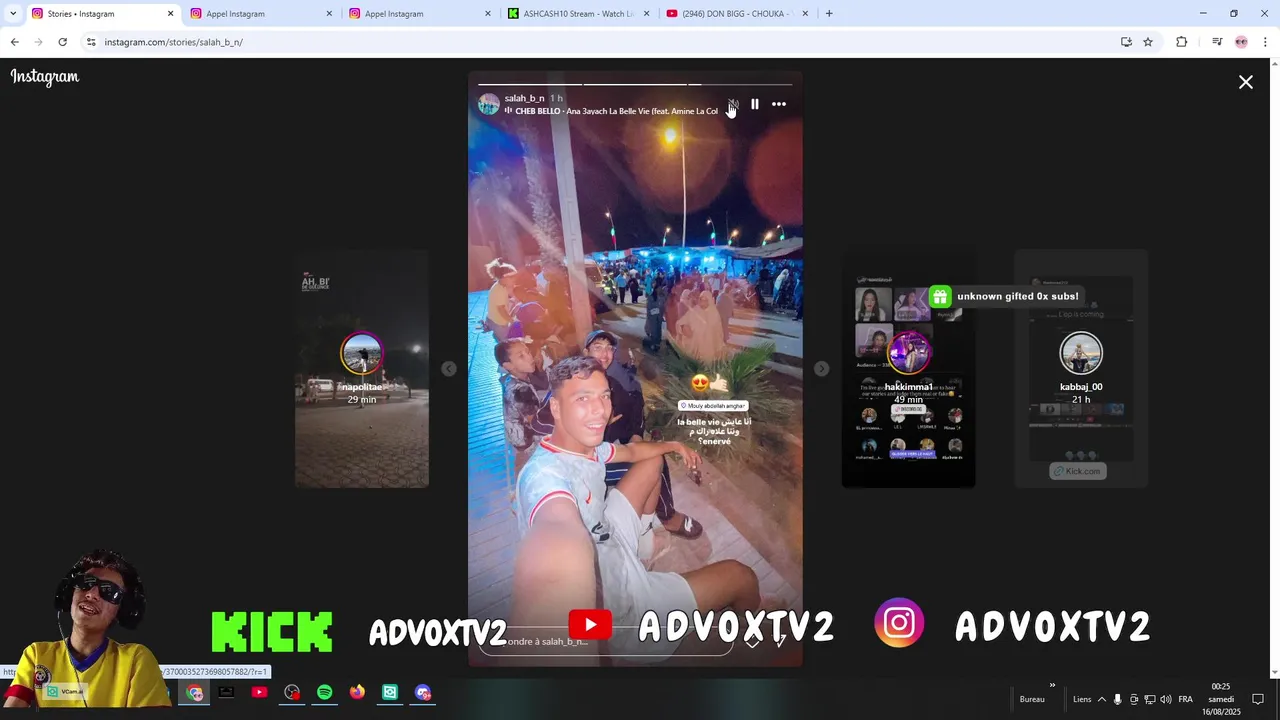Open the kabbaj_00 story thumbnail
The width and height of the screenshot is (1280, 720).
point(1081,369)
